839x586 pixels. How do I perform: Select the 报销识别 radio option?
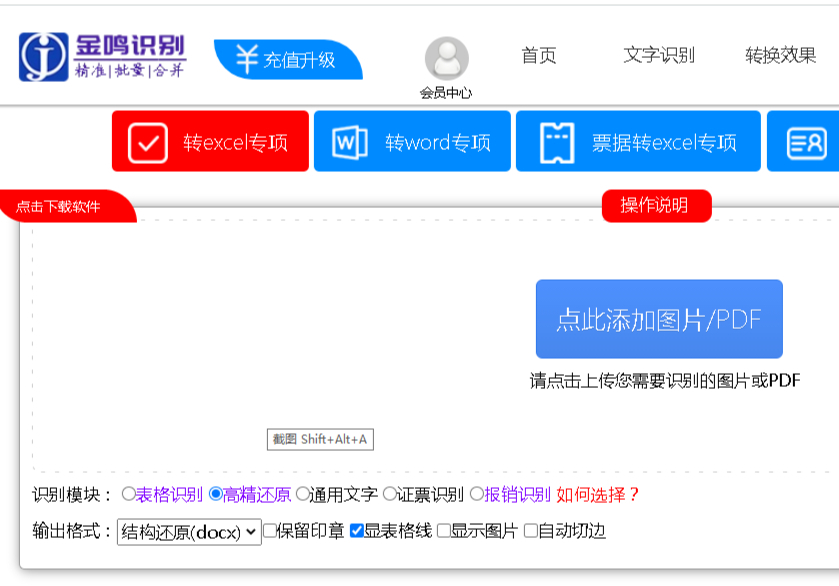pos(476,494)
